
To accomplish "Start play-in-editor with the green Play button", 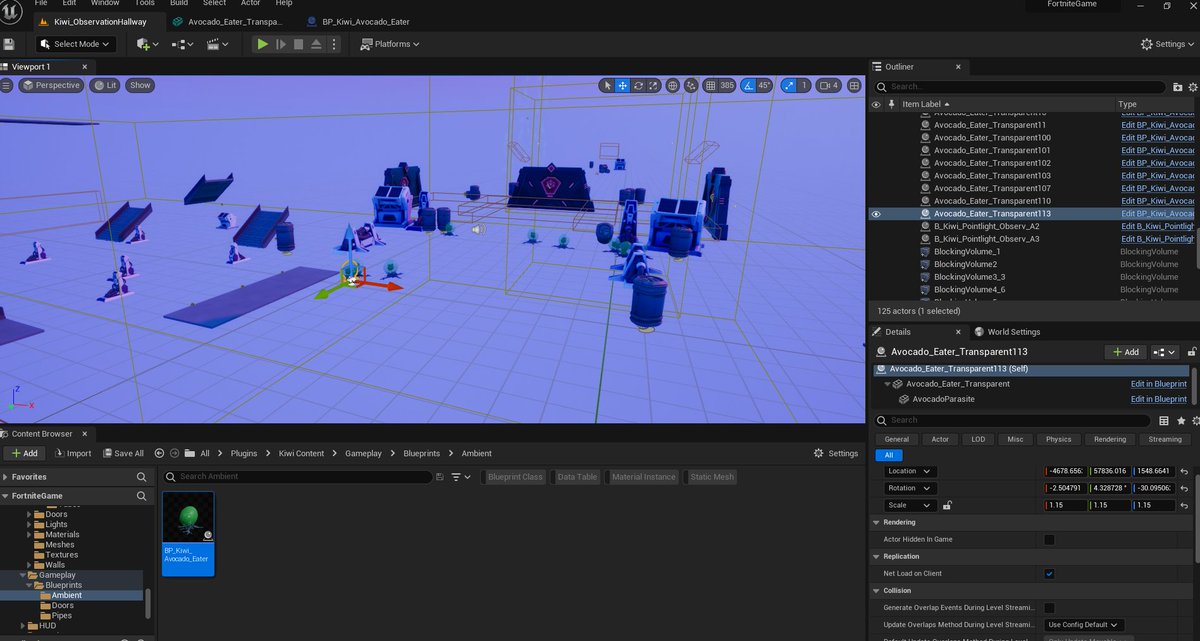I will tap(262, 44).
